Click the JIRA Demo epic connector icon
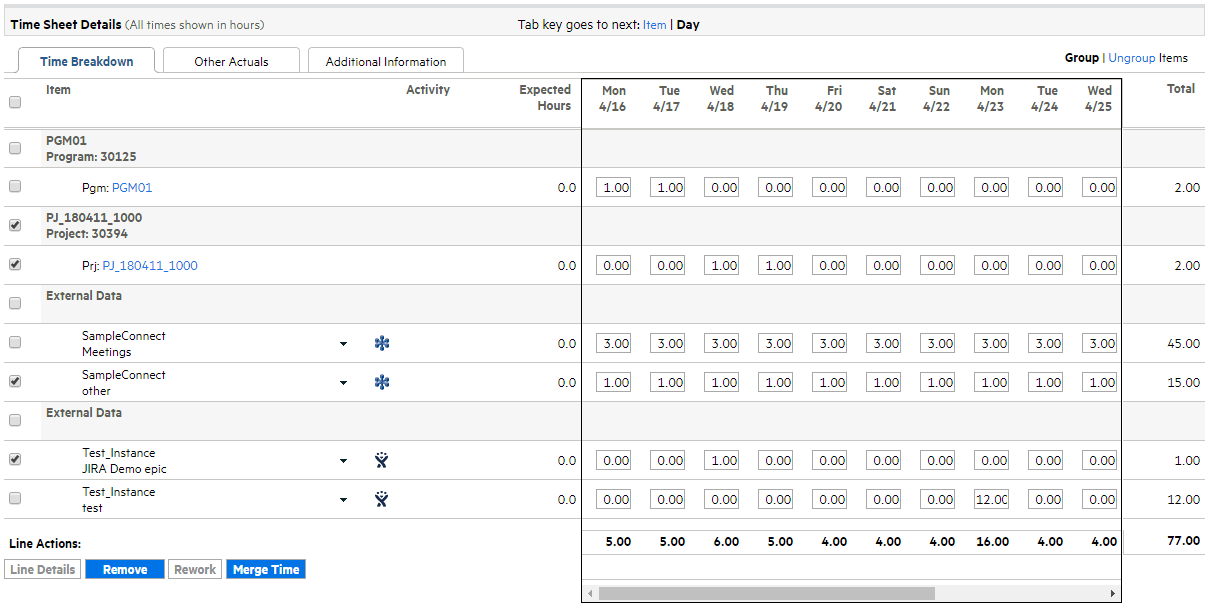1208x604 pixels. [381, 461]
